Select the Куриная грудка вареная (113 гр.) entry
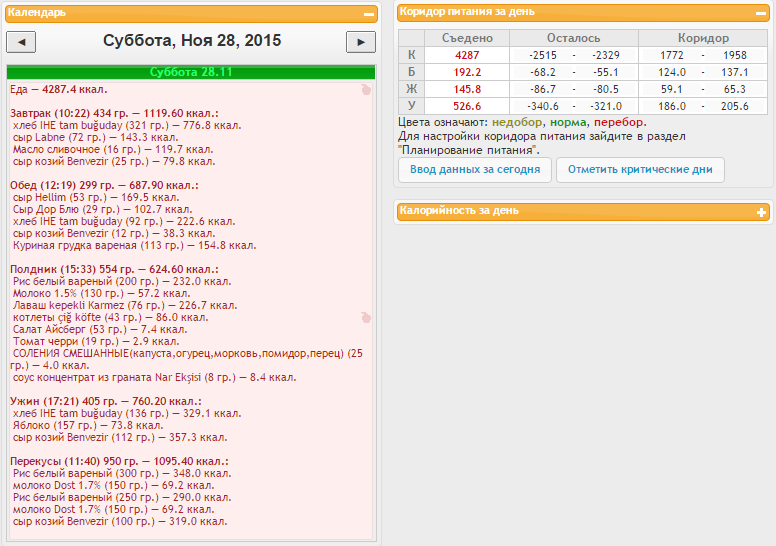Screen dimensions: 776x546 (135, 246)
